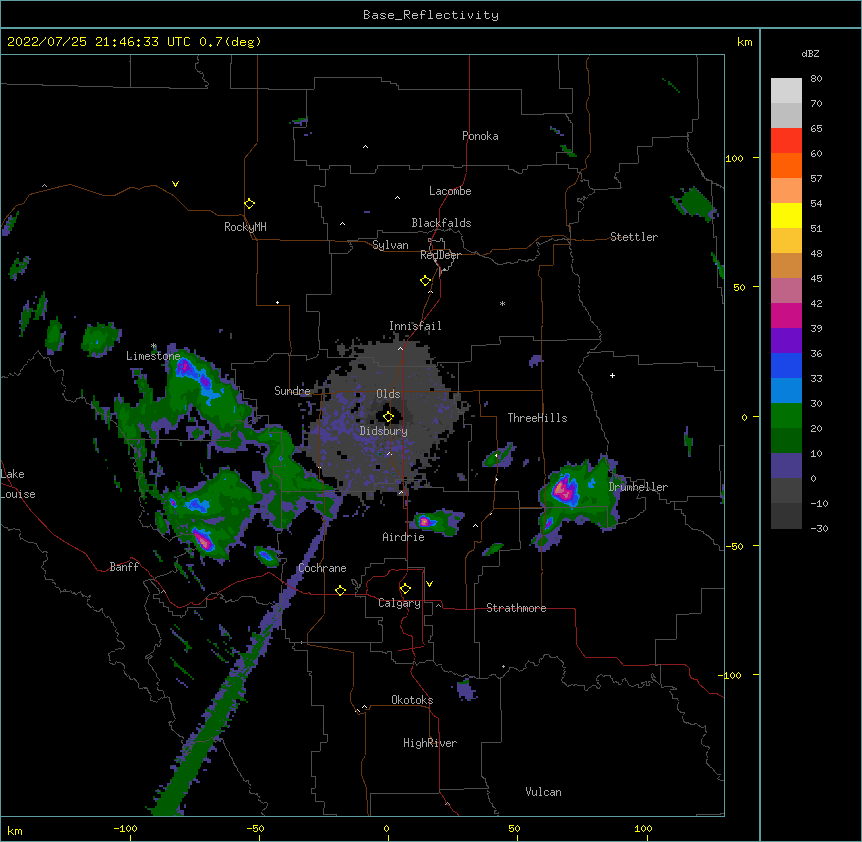Viewport: 862px width, 842px height.
Task: Pick the bright yellow 51-54 dBZ swatch
Action: (x=786, y=215)
